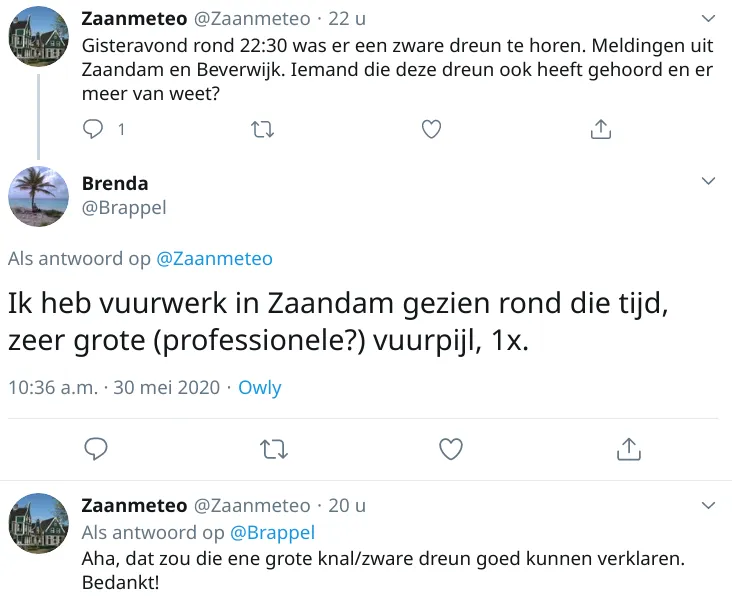Open options chevron on Brenda's tweet
This screenshot has height=597, width=732.
(x=709, y=181)
